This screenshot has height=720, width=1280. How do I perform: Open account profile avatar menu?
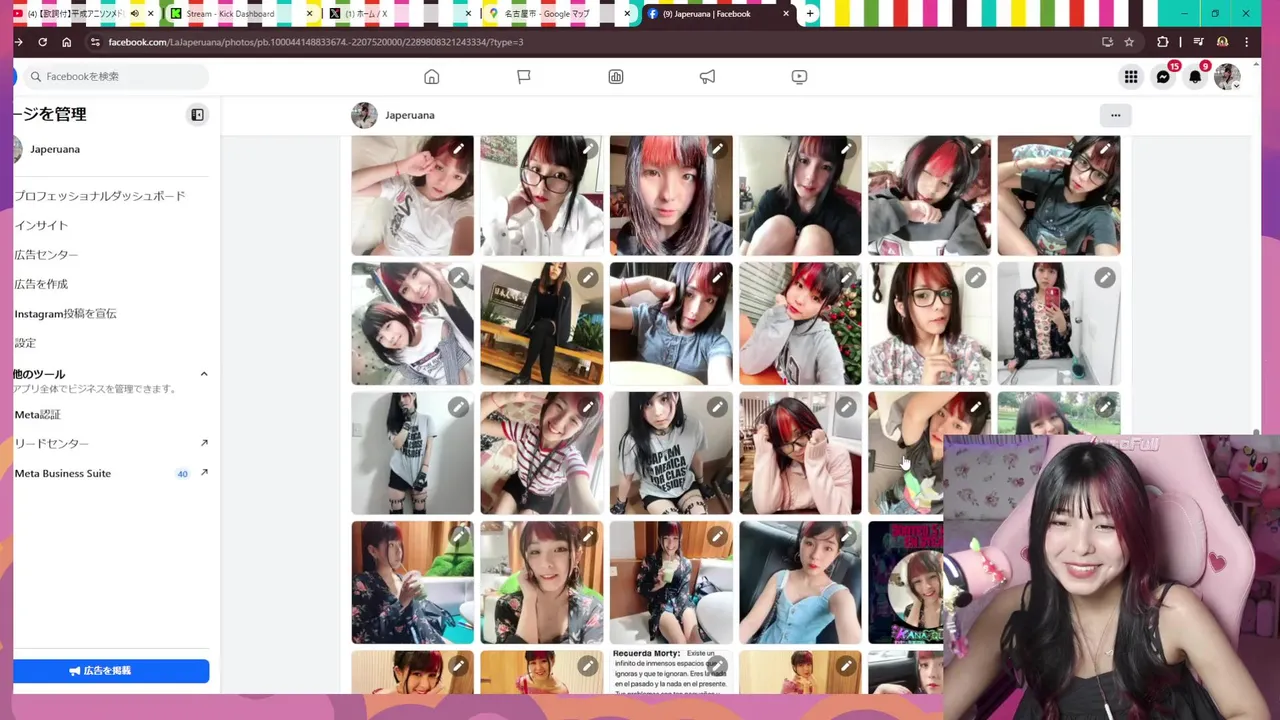[x=1227, y=77]
